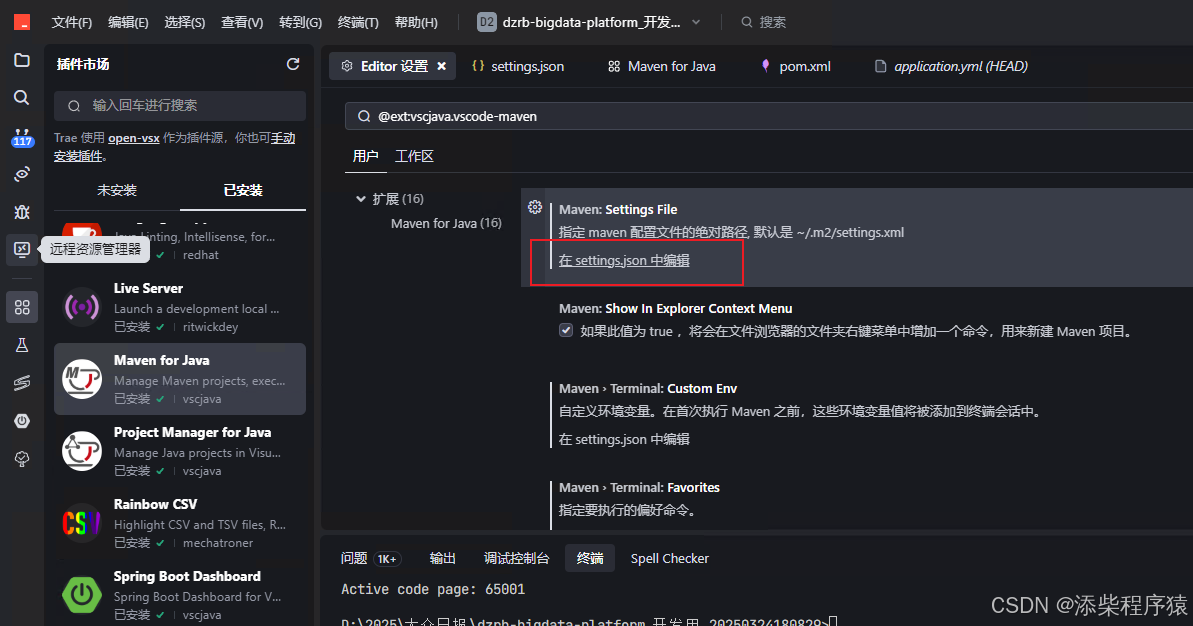This screenshot has width=1193, height=626.
Task: Click 在 settings.json 中编辑 under Custom Env
Action: (624, 439)
